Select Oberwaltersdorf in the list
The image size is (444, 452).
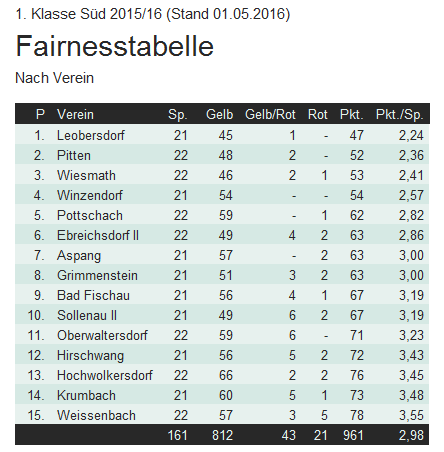point(102,335)
